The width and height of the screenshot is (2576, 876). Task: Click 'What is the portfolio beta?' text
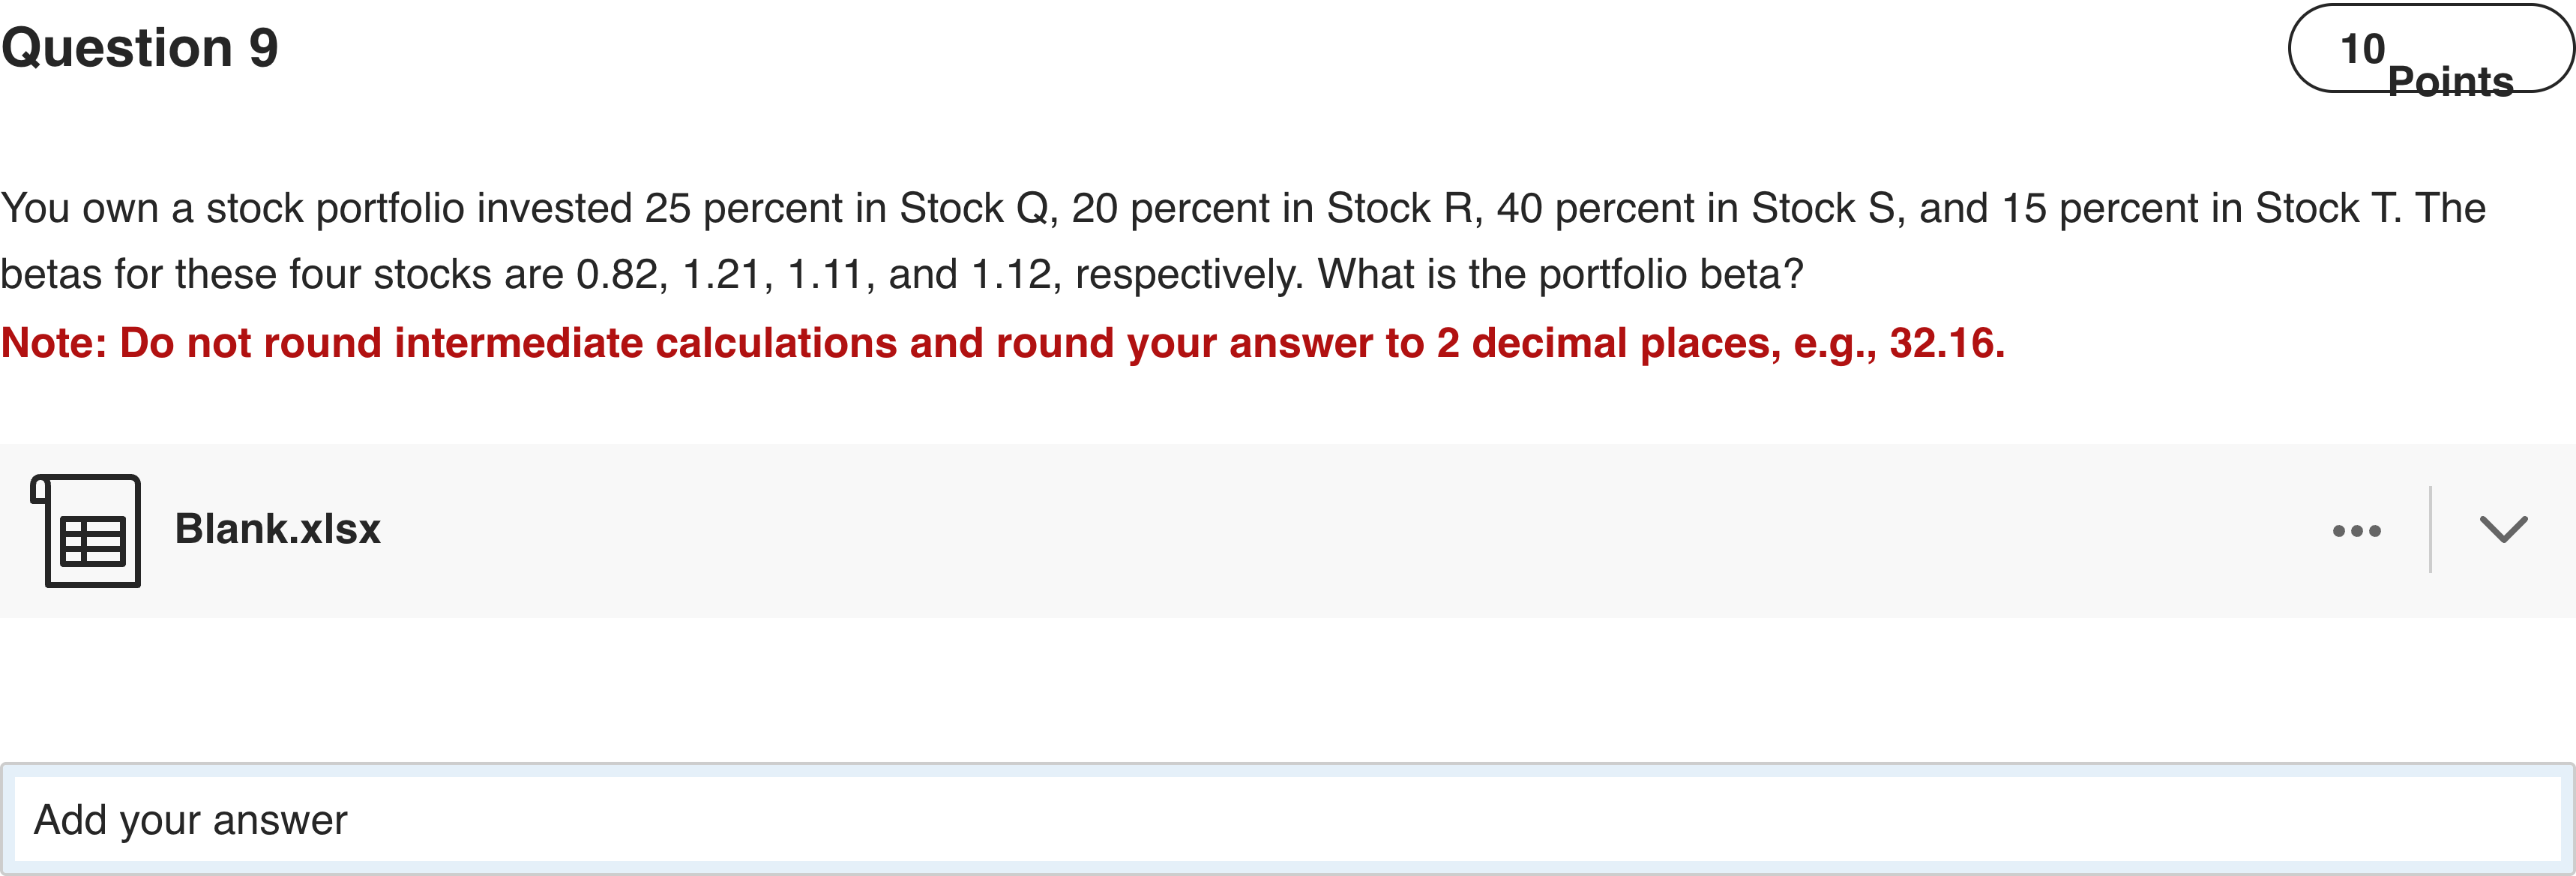(1560, 274)
